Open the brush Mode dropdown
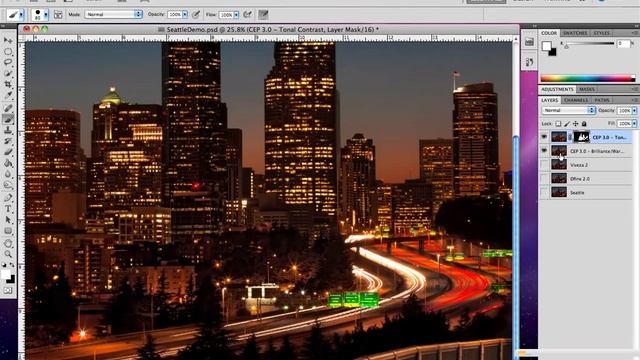 (x=113, y=14)
